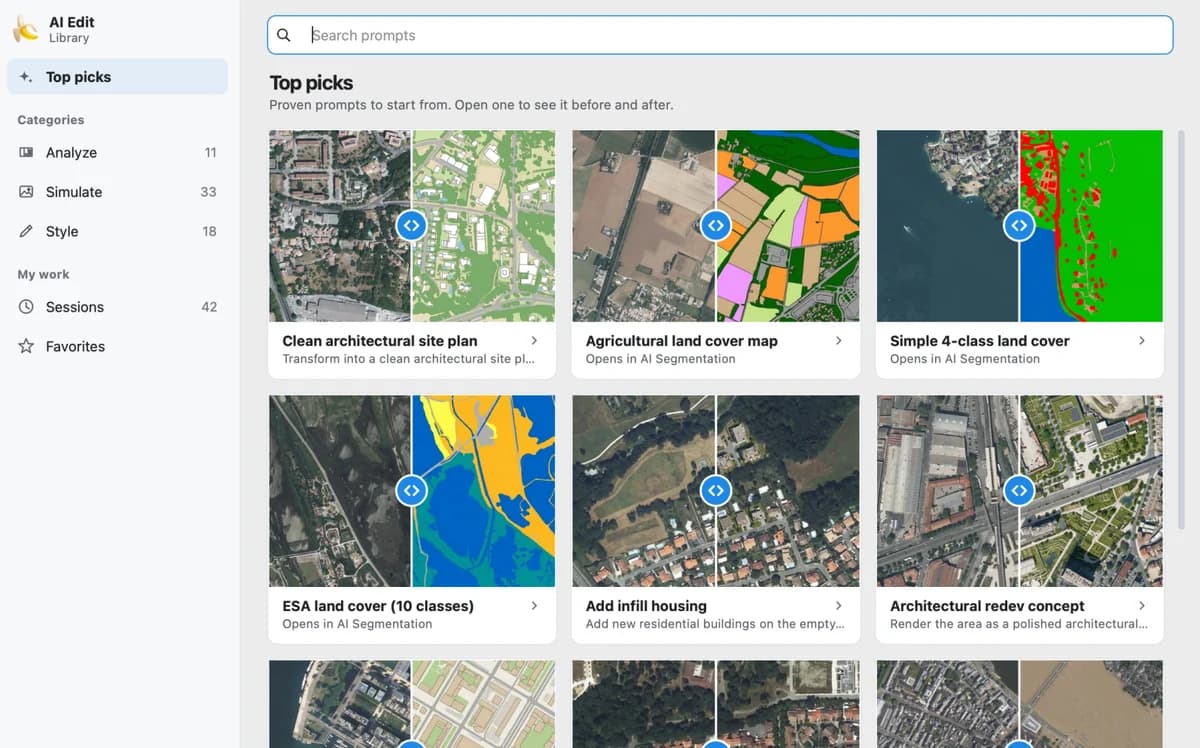The height and width of the screenshot is (748, 1200).
Task: Click 'Opens in AI Segmentation' under Agricultural land cover
Action: click(x=660, y=359)
